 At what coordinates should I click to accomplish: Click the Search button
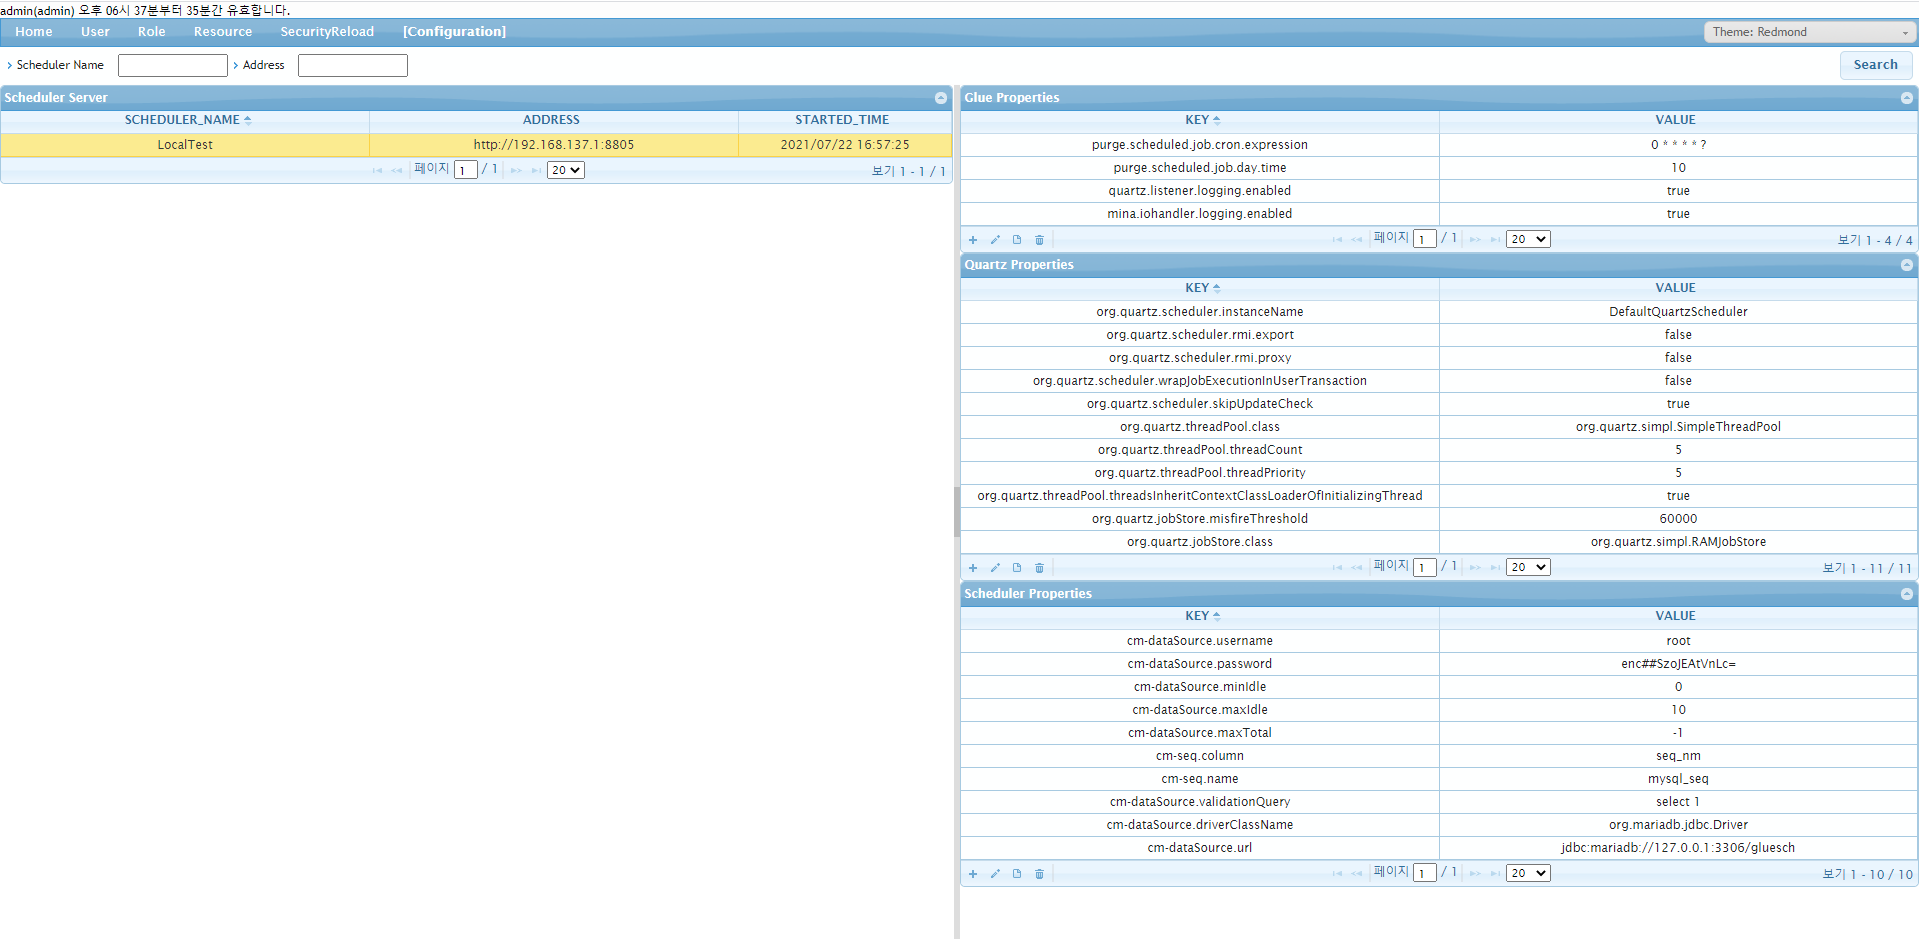(1875, 65)
